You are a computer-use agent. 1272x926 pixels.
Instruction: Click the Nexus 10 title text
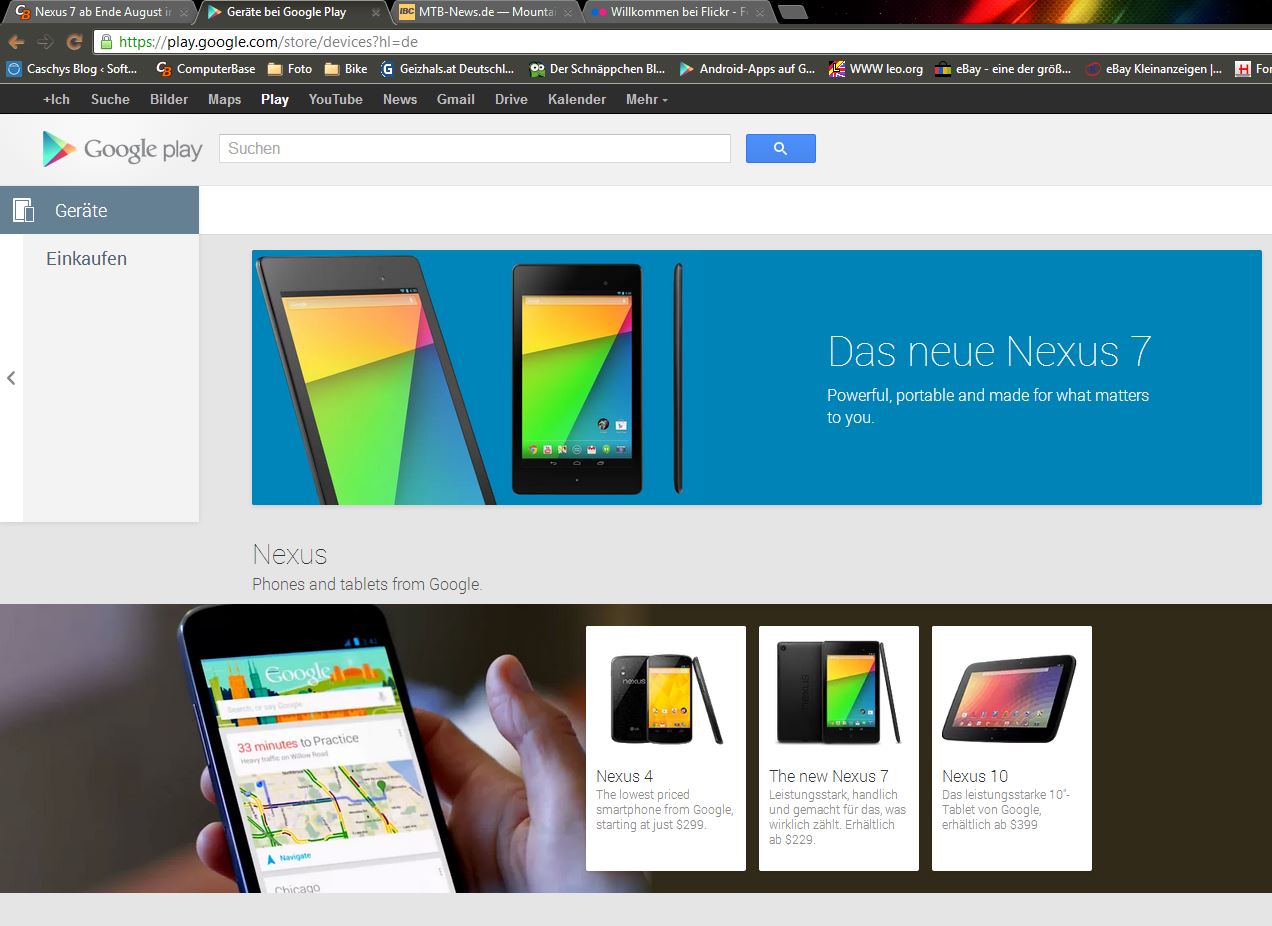(975, 776)
